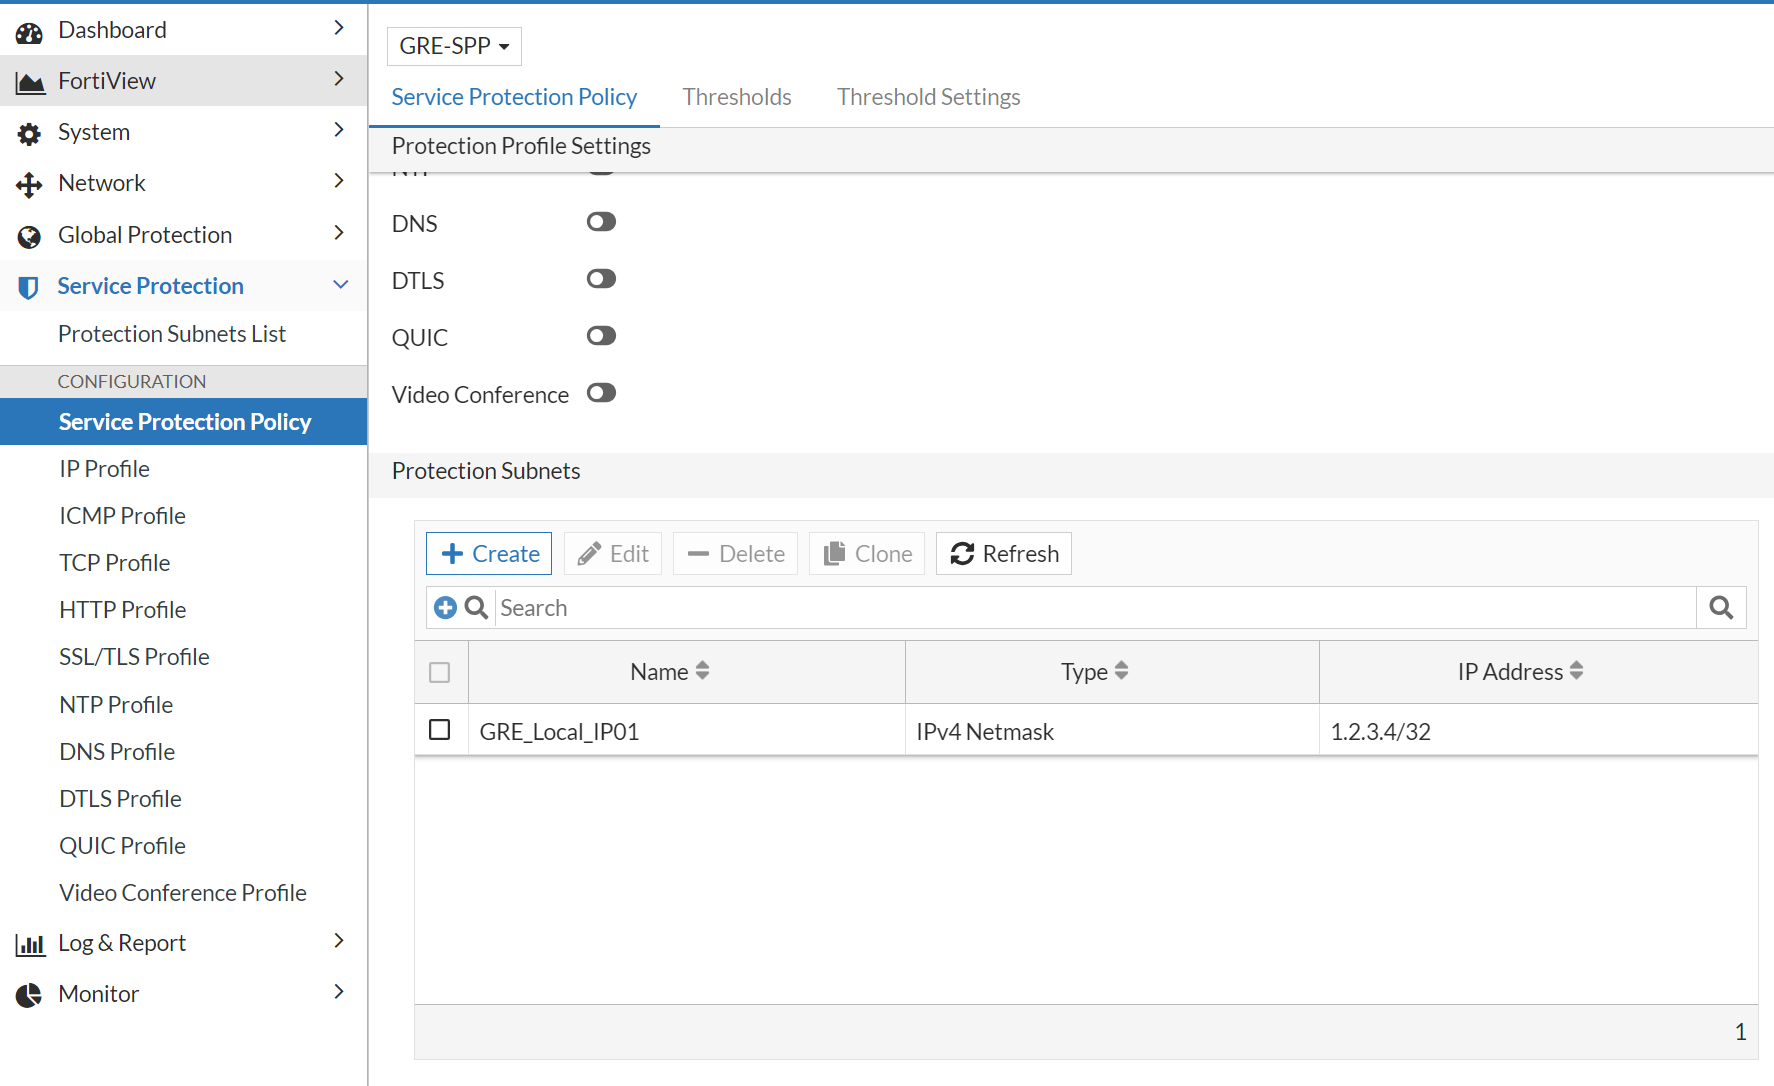Click the Global Protection globe icon
Image resolution: width=1774 pixels, height=1086 pixels.
coord(29,234)
